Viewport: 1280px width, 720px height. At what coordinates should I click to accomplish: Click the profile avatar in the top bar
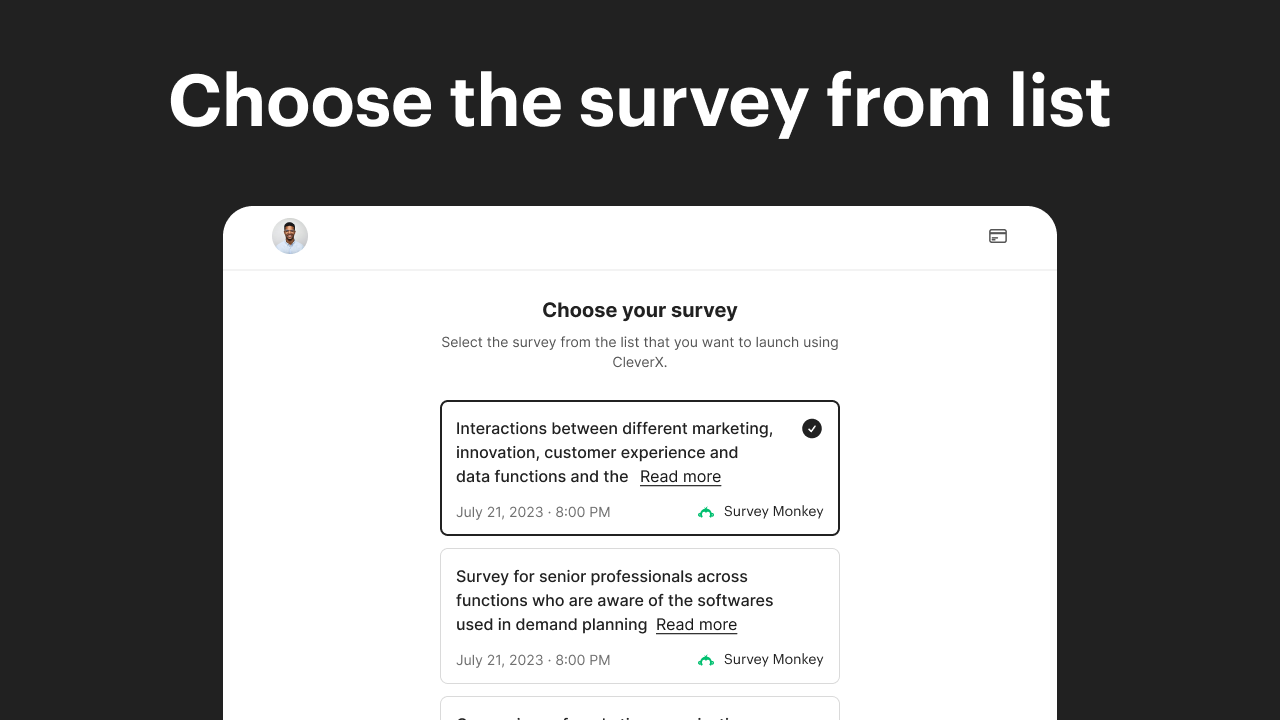(x=290, y=236)
